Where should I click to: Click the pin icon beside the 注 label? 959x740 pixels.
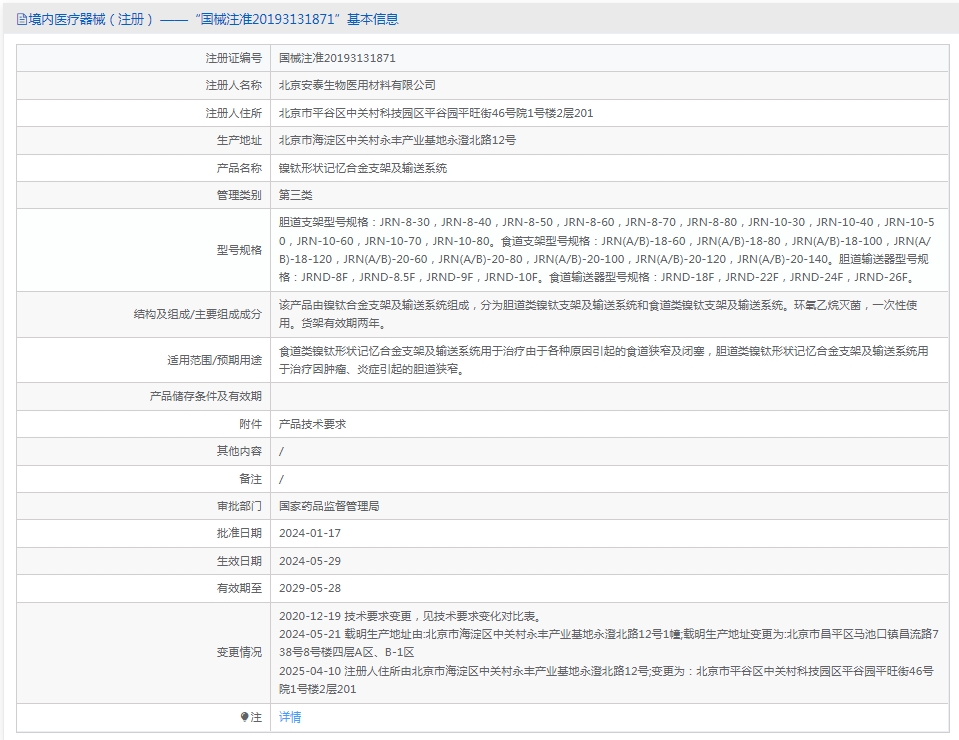[244, 717]
